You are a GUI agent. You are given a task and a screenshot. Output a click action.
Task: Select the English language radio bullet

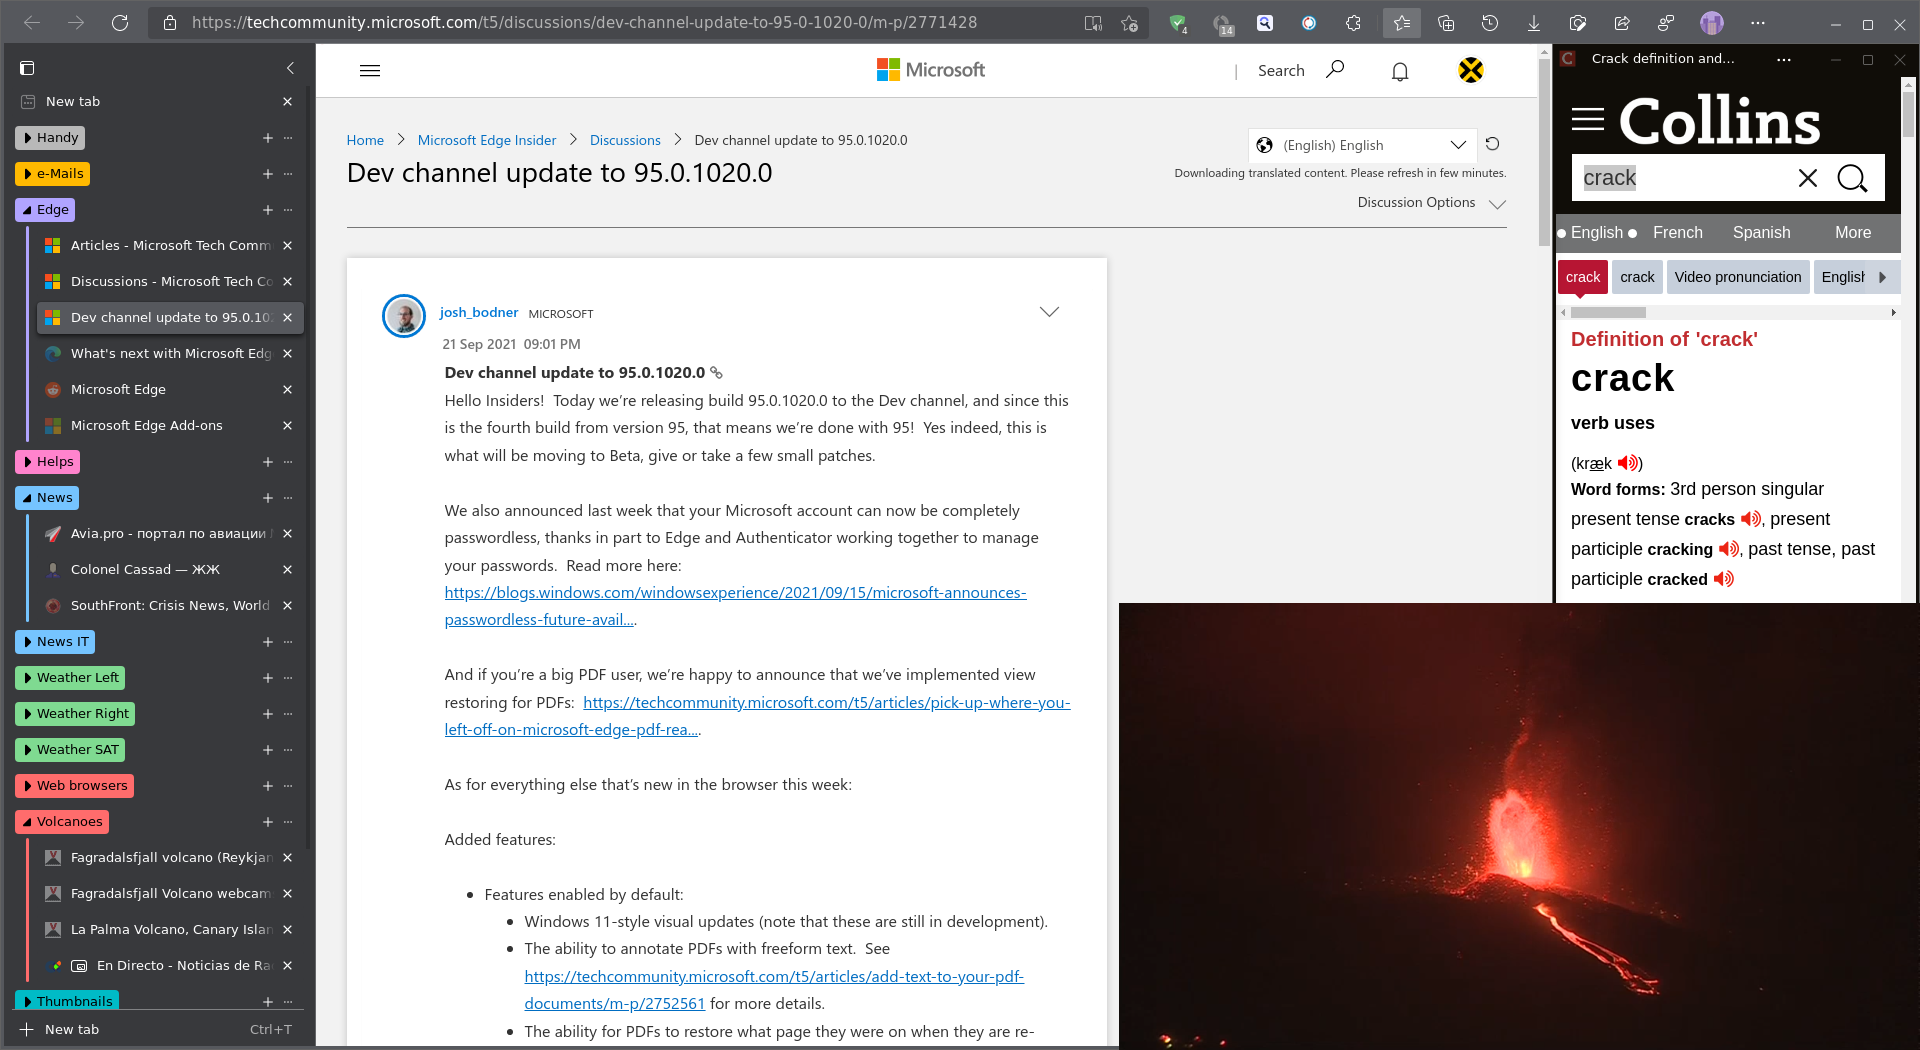click(1560, 233)
